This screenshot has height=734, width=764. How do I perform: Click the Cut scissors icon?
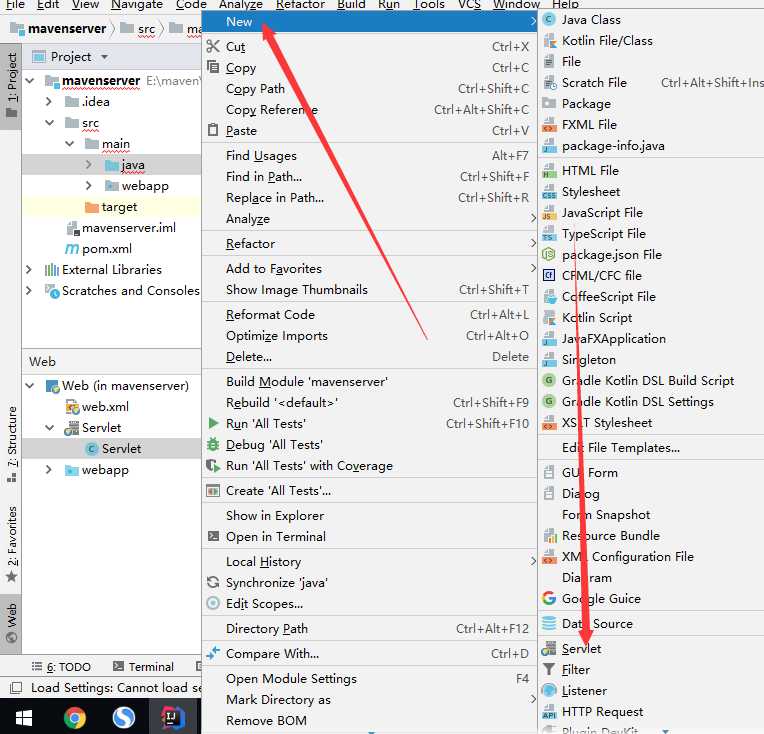click(x=213, y=46)
